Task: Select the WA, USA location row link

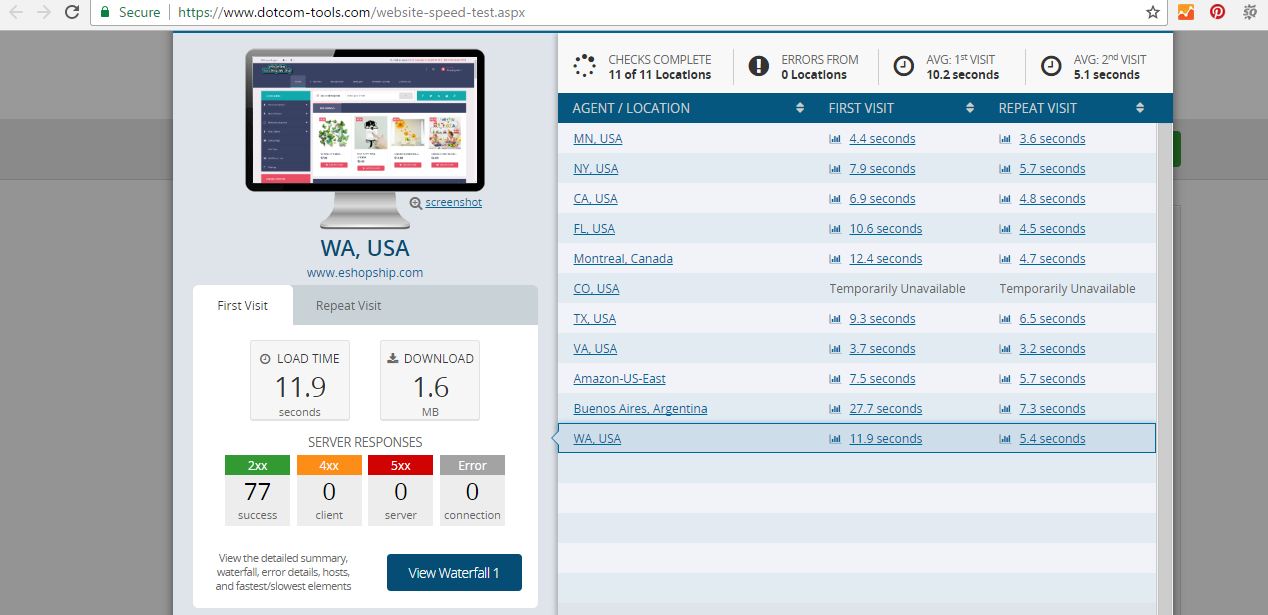Action: click(x=597, y=439)
